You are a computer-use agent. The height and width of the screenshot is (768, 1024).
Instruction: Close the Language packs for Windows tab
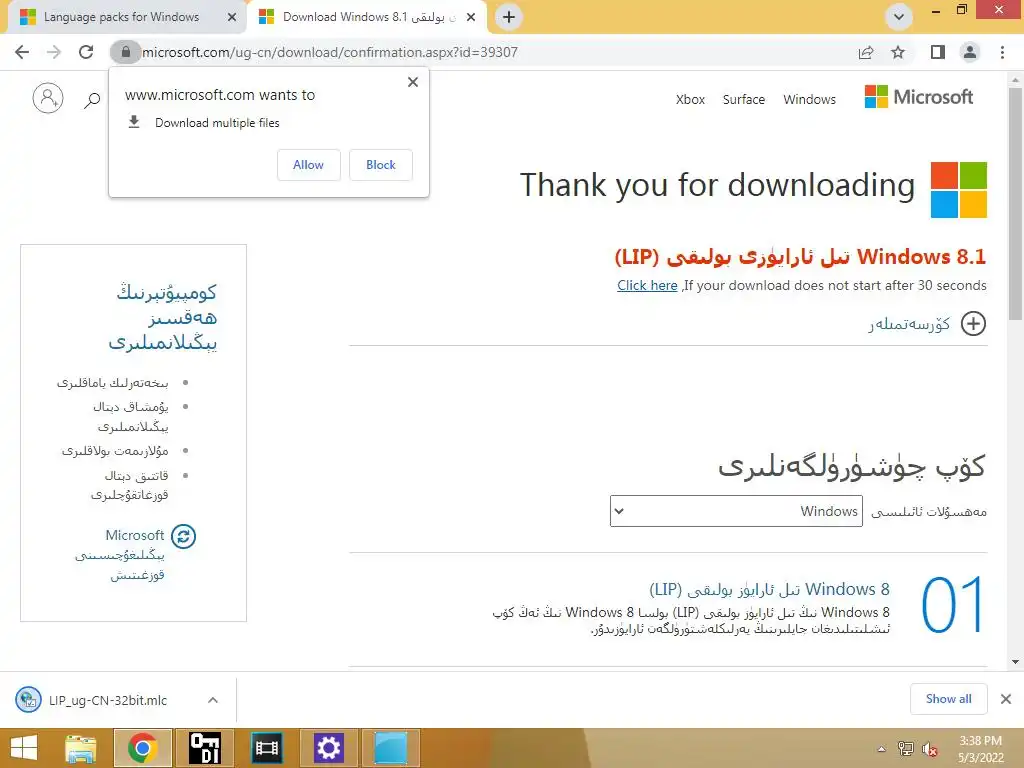[232, 17]
